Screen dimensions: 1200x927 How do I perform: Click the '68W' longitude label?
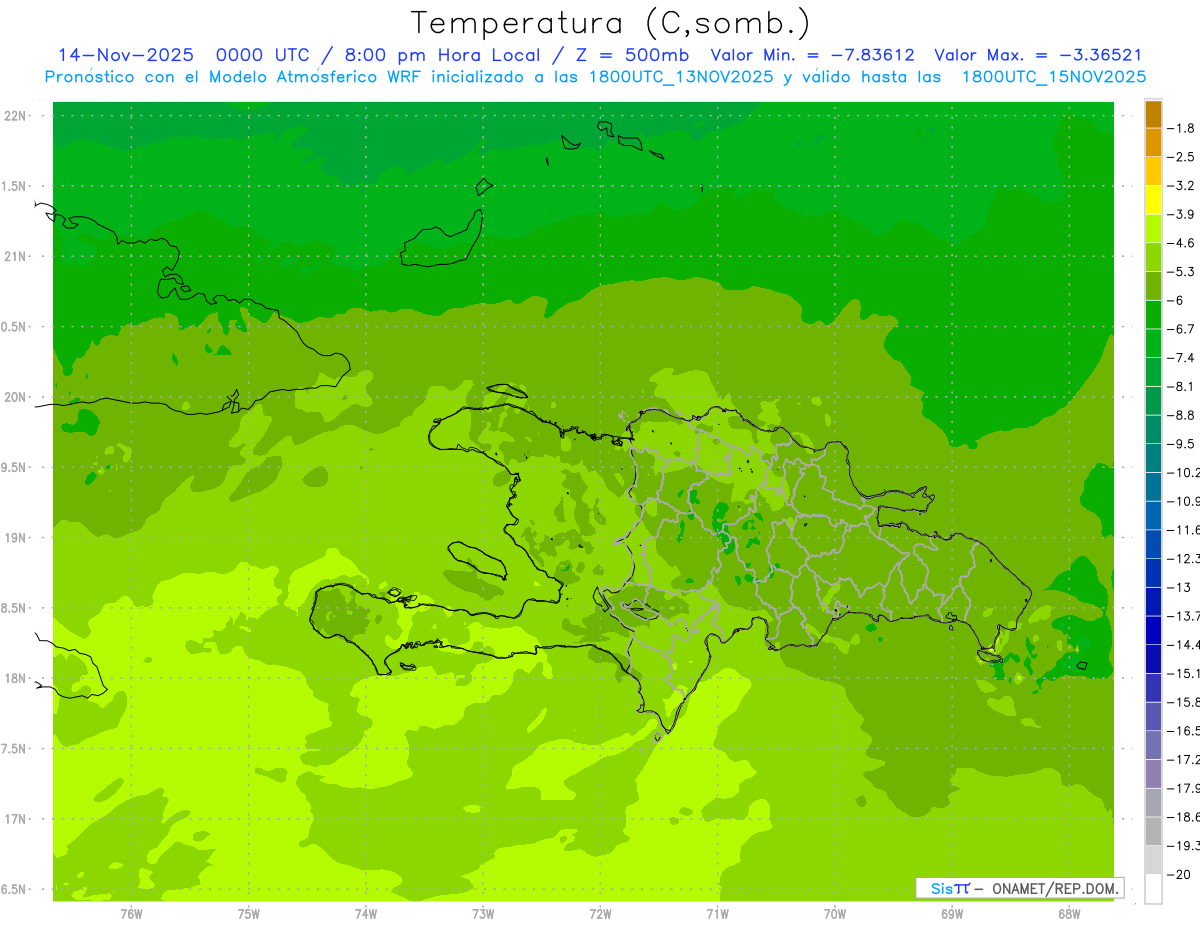coord(1069,914)
